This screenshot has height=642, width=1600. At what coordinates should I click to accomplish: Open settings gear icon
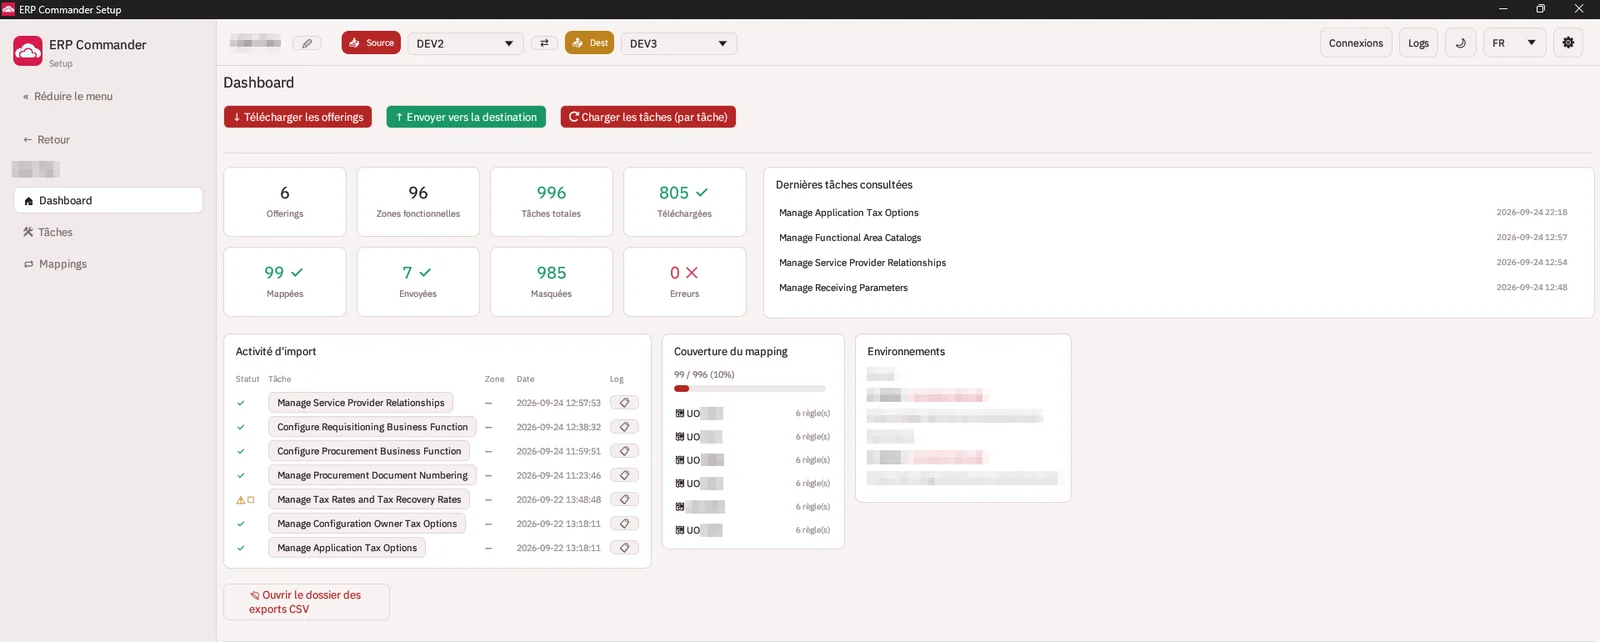[1568, 43]
